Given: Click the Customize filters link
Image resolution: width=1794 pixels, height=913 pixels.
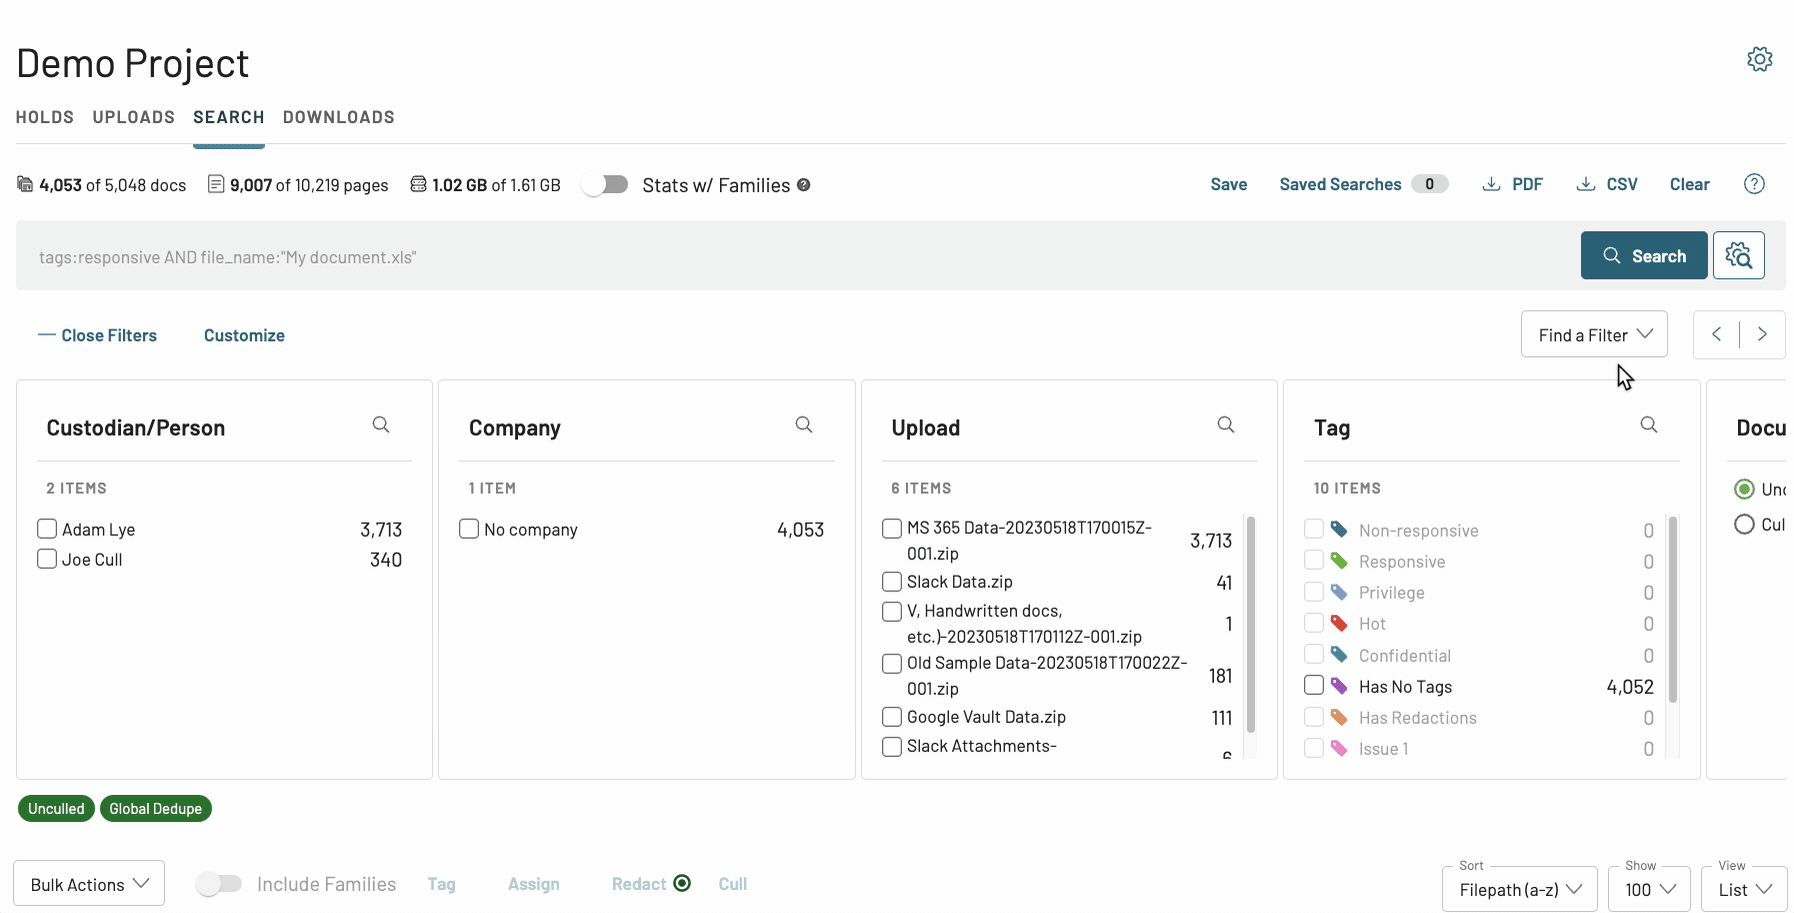Looking at the screenshot, I should pos(244,335).
